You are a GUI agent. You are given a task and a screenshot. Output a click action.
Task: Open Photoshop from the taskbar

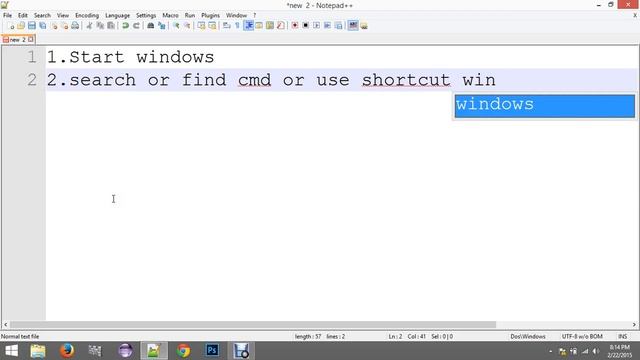coord(212,350)
